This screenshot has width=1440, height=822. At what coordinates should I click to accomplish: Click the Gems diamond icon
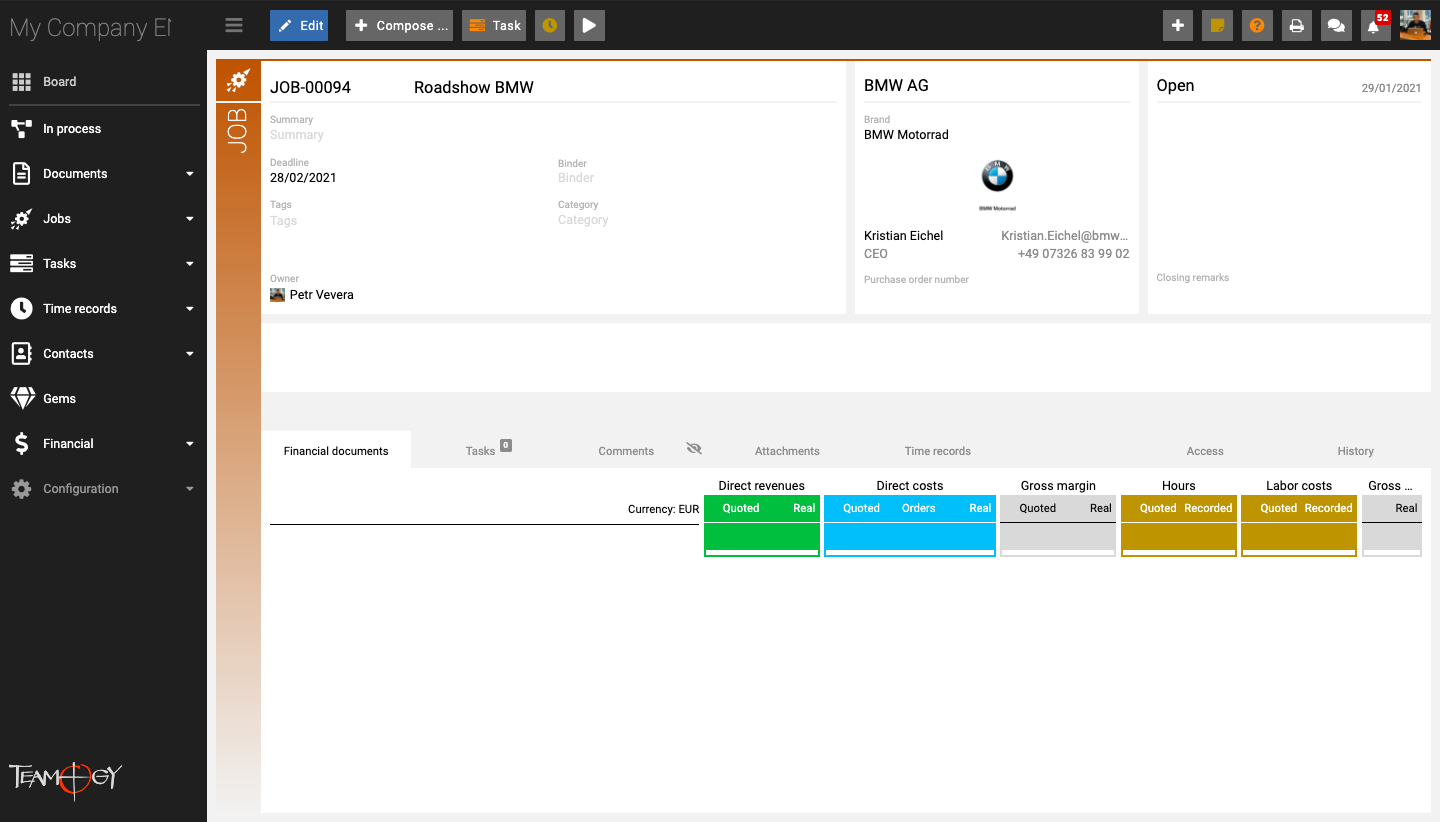22,399
